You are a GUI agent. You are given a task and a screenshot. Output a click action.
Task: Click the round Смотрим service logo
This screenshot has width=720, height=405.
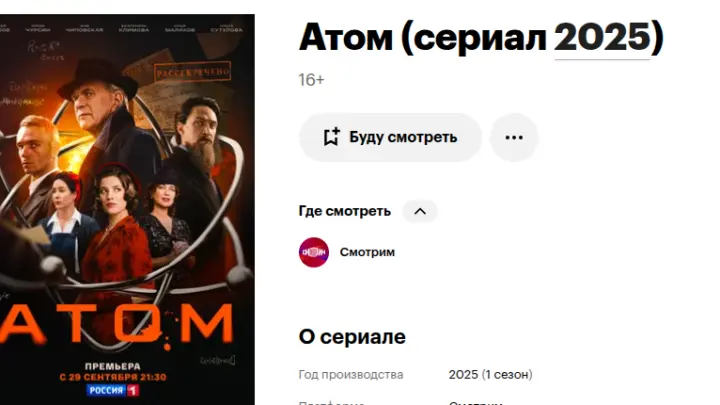click(314, 252)
